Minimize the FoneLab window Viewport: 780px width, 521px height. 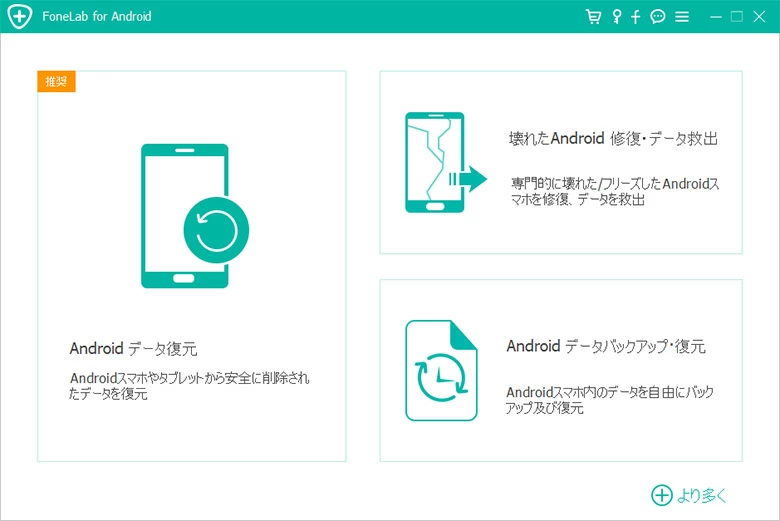(716, 17)
